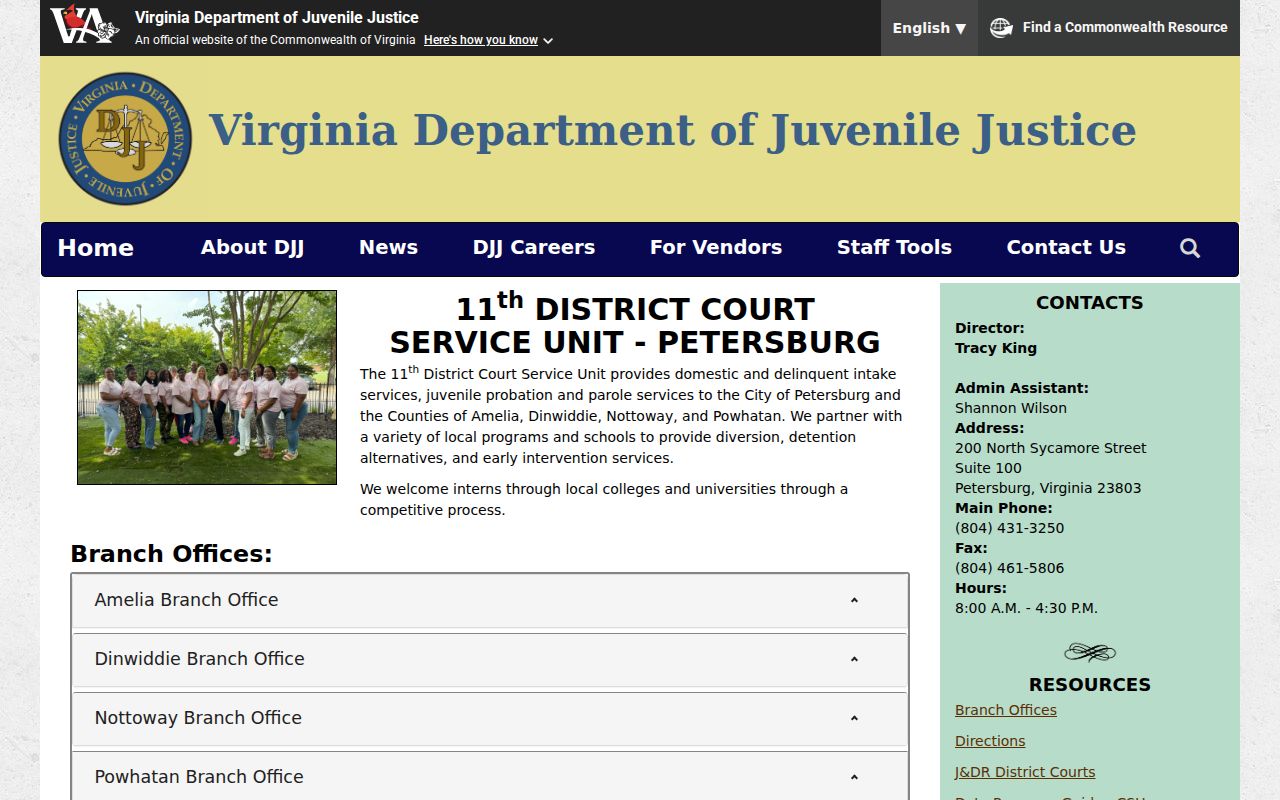Open the News menu item
The width and height of the screenshot is (1280, 800).
point(388,247)
